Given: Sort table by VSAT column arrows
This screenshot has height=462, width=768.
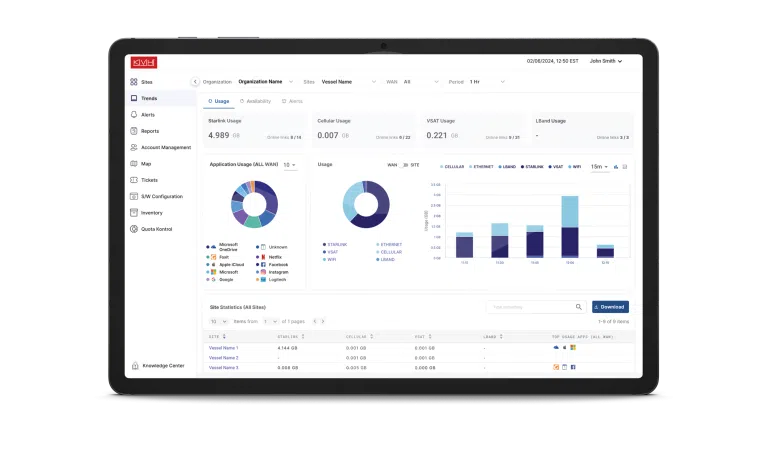Looking at the screenshot, I should [430, 337].
